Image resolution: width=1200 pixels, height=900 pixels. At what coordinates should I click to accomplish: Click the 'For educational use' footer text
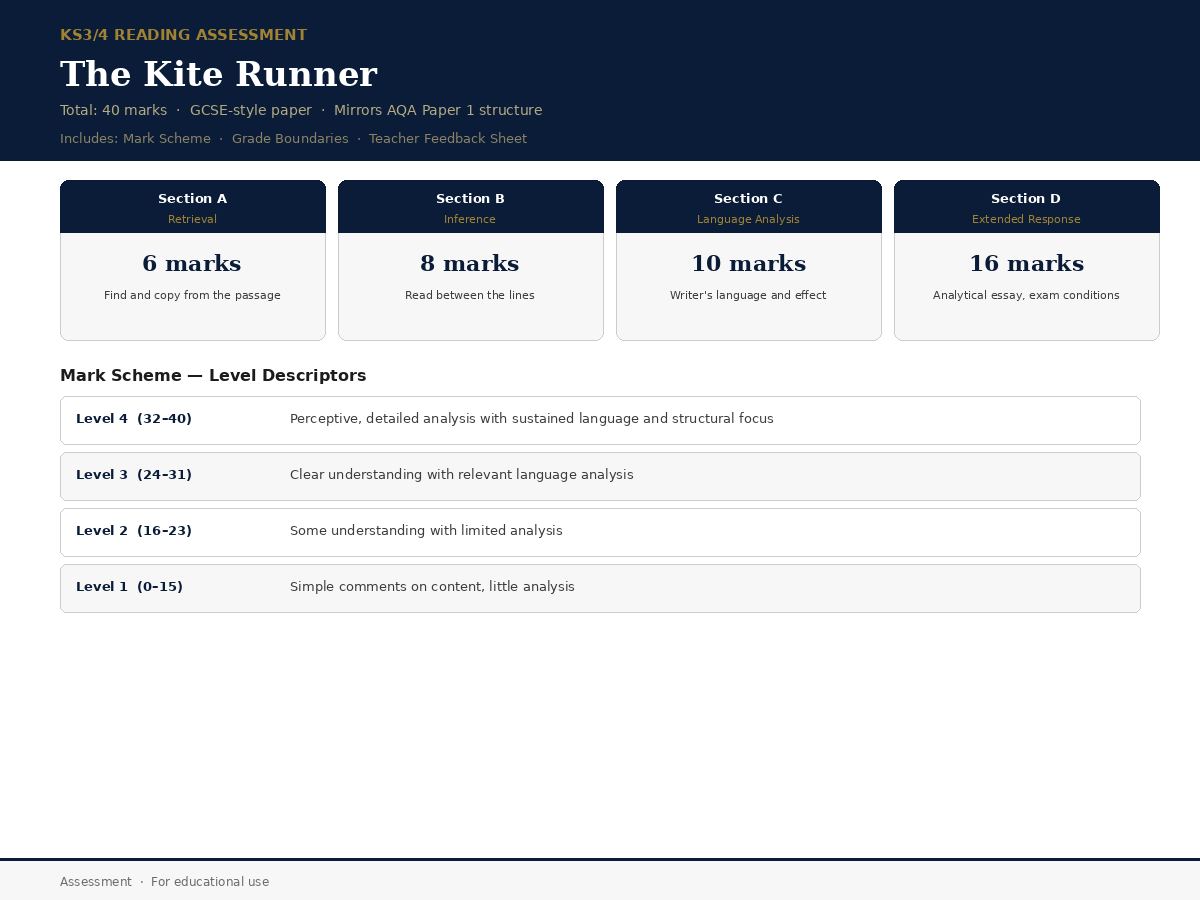pos(210,882)
